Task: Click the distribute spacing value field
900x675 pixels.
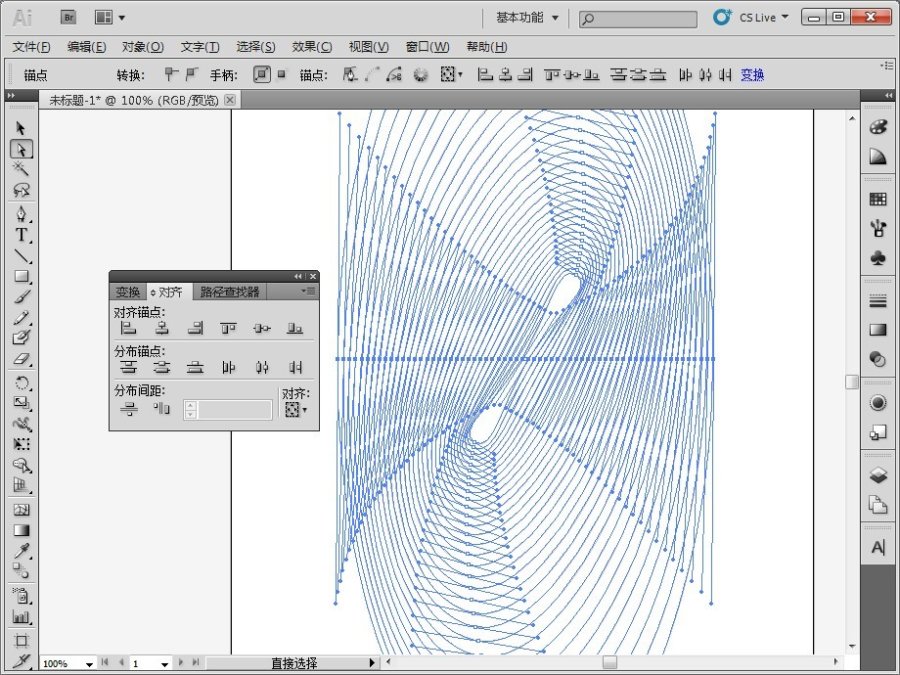Action: (235, 409)
